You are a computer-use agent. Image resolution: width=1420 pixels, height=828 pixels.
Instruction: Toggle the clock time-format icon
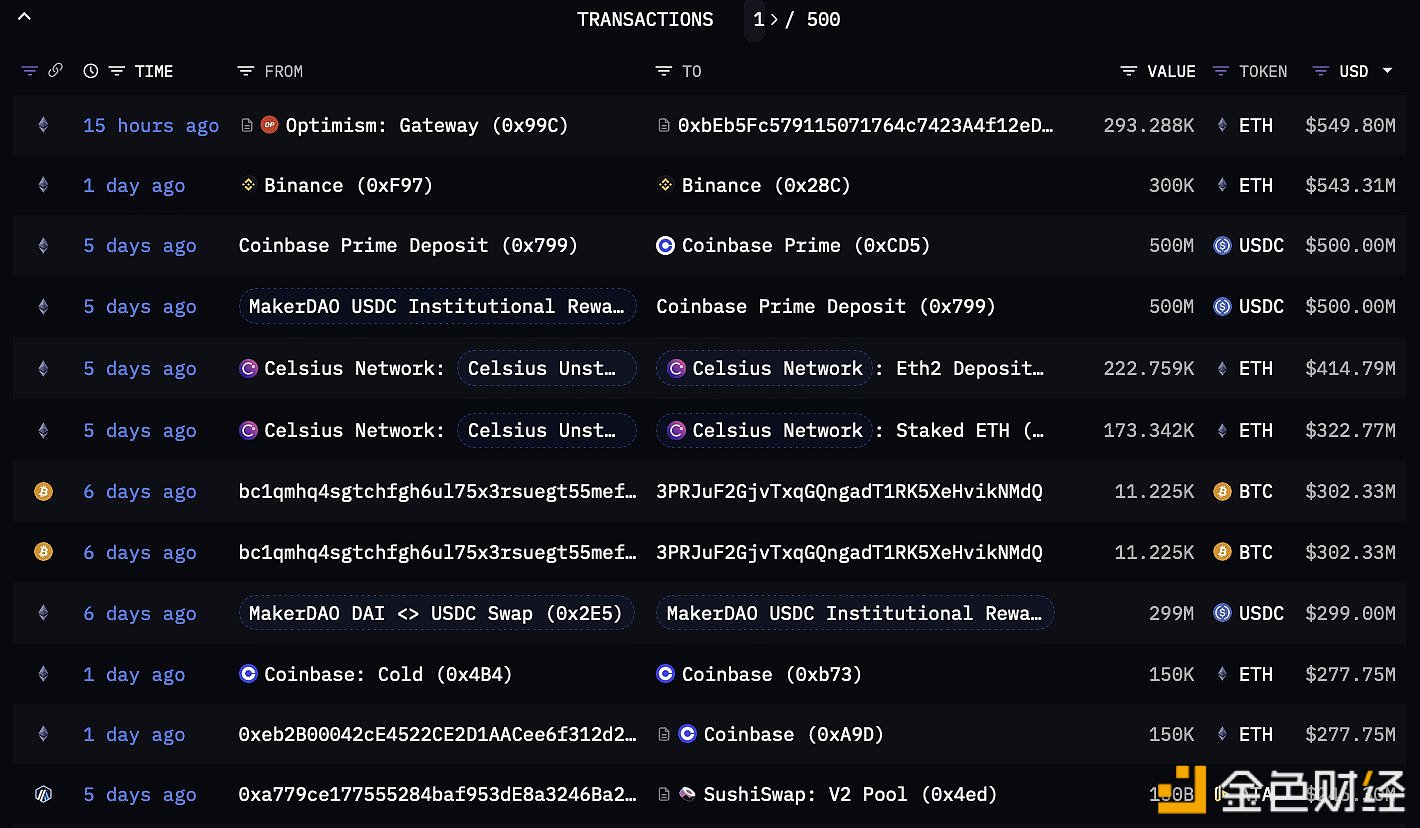(x=91, y=71)
